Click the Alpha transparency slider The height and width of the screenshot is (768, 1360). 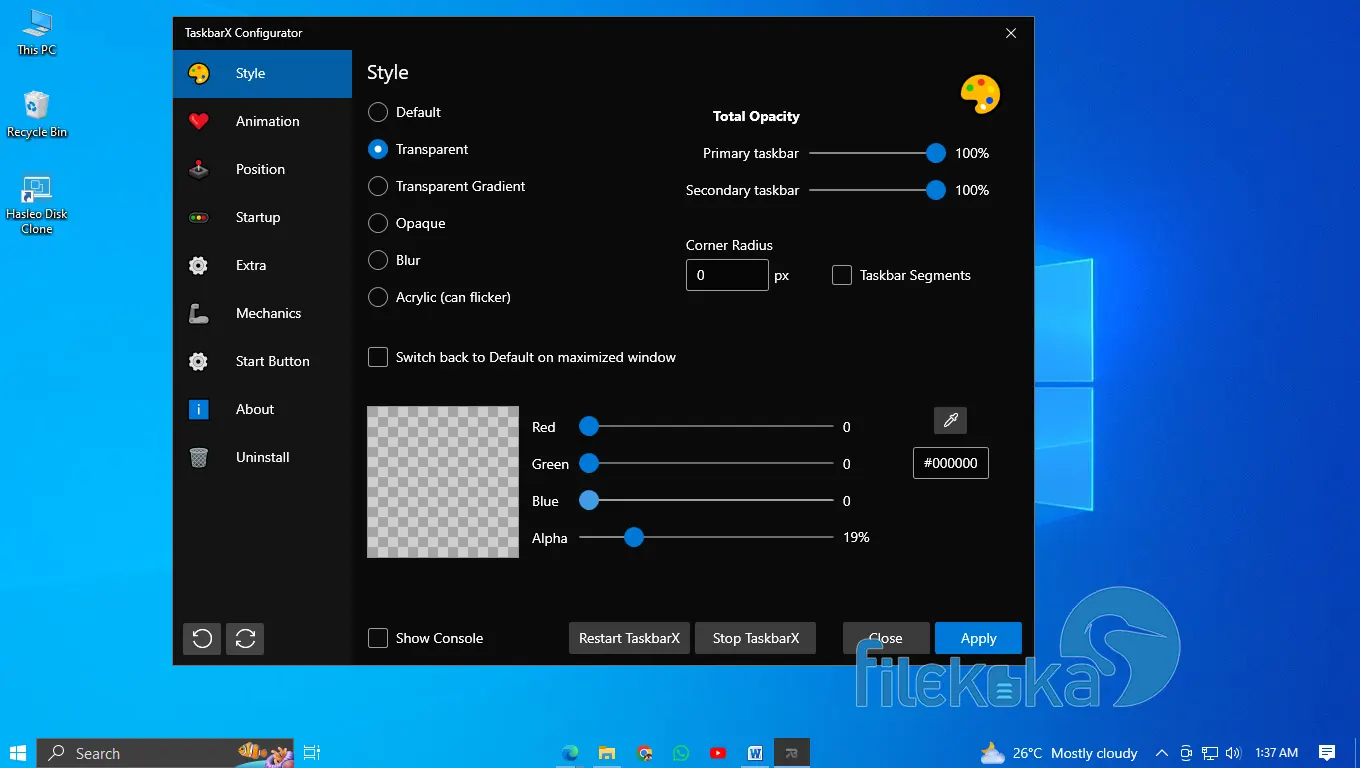(x=706, y=538)
